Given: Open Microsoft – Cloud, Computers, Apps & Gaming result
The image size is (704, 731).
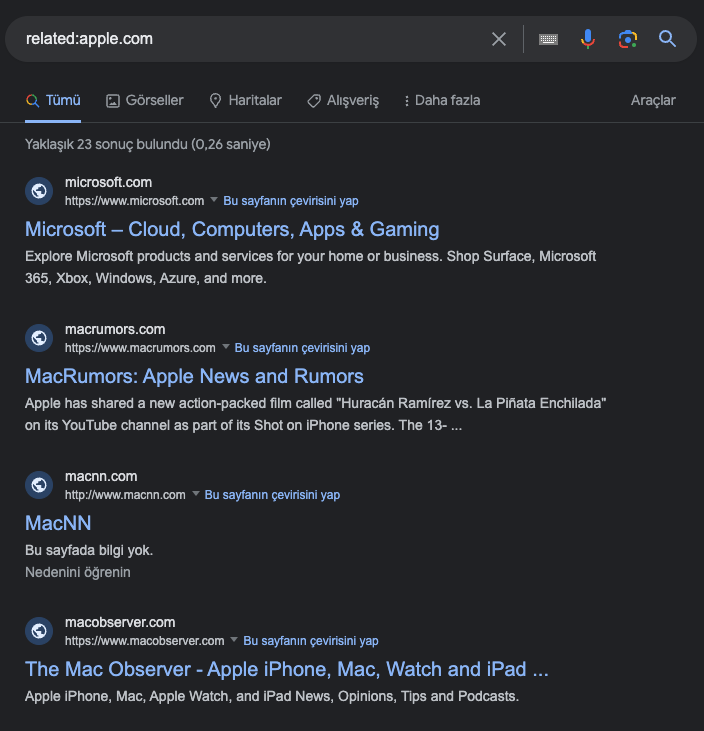Looking at the screenshot, I should click(x=232, y=229).
